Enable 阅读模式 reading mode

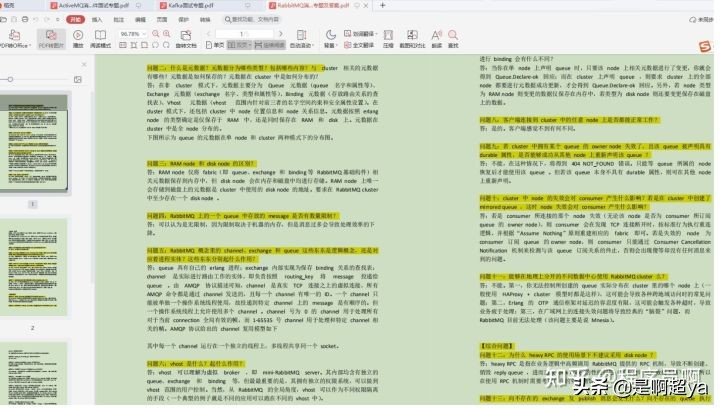(x=100, y=39)
